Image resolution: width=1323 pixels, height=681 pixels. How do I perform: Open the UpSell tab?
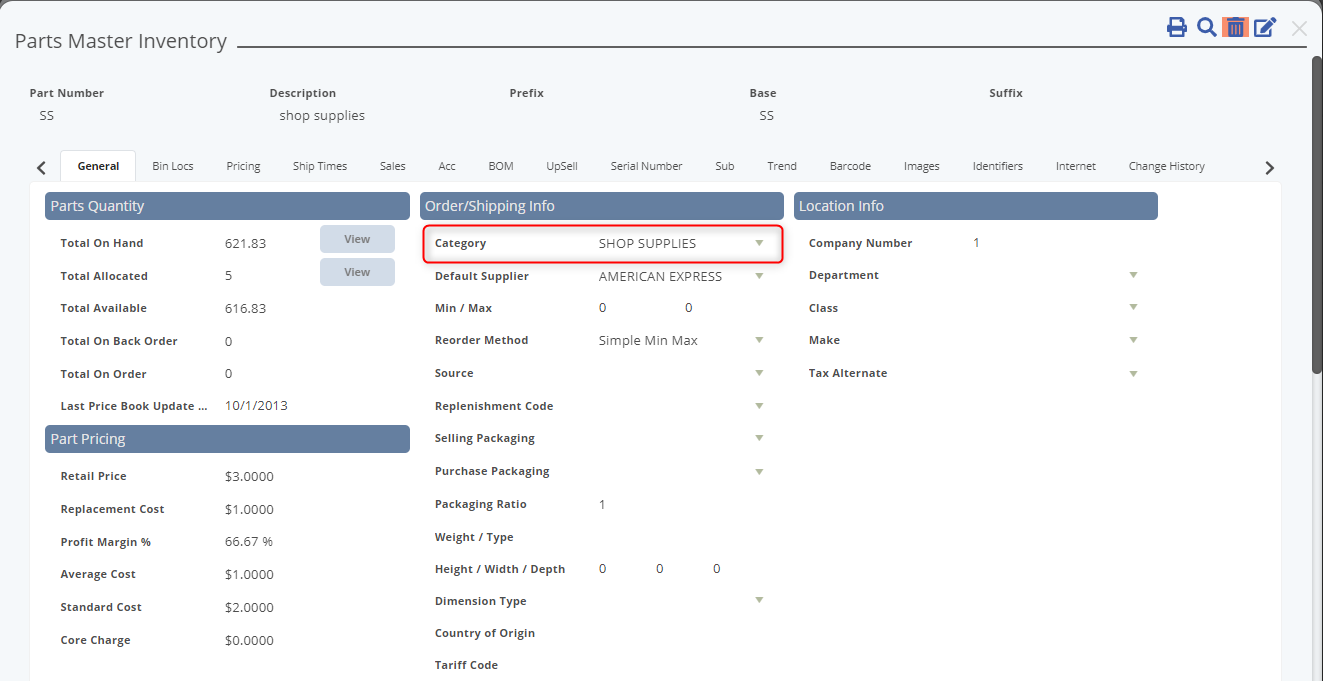562,166
